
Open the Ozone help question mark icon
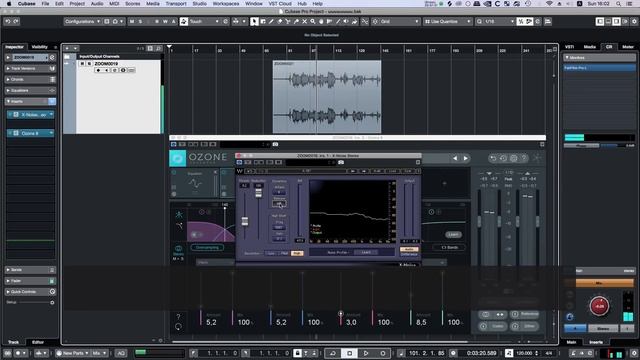point(524,158)
